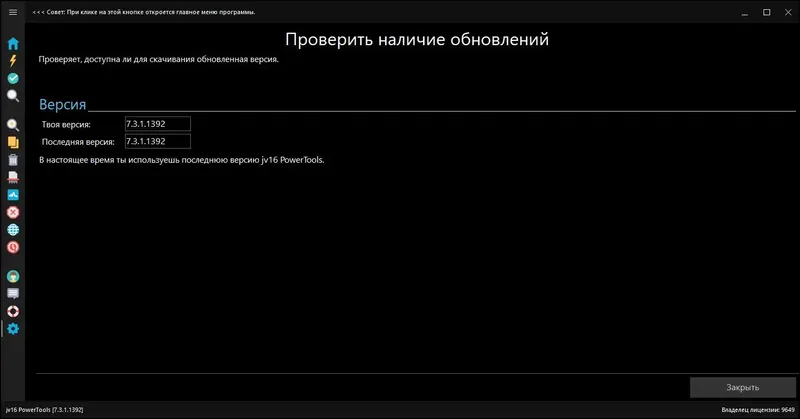Viewport: 800px width, 419px height.
Task: Click status bar text Владелец лицензии: 9649
Action: pos(758,410)
